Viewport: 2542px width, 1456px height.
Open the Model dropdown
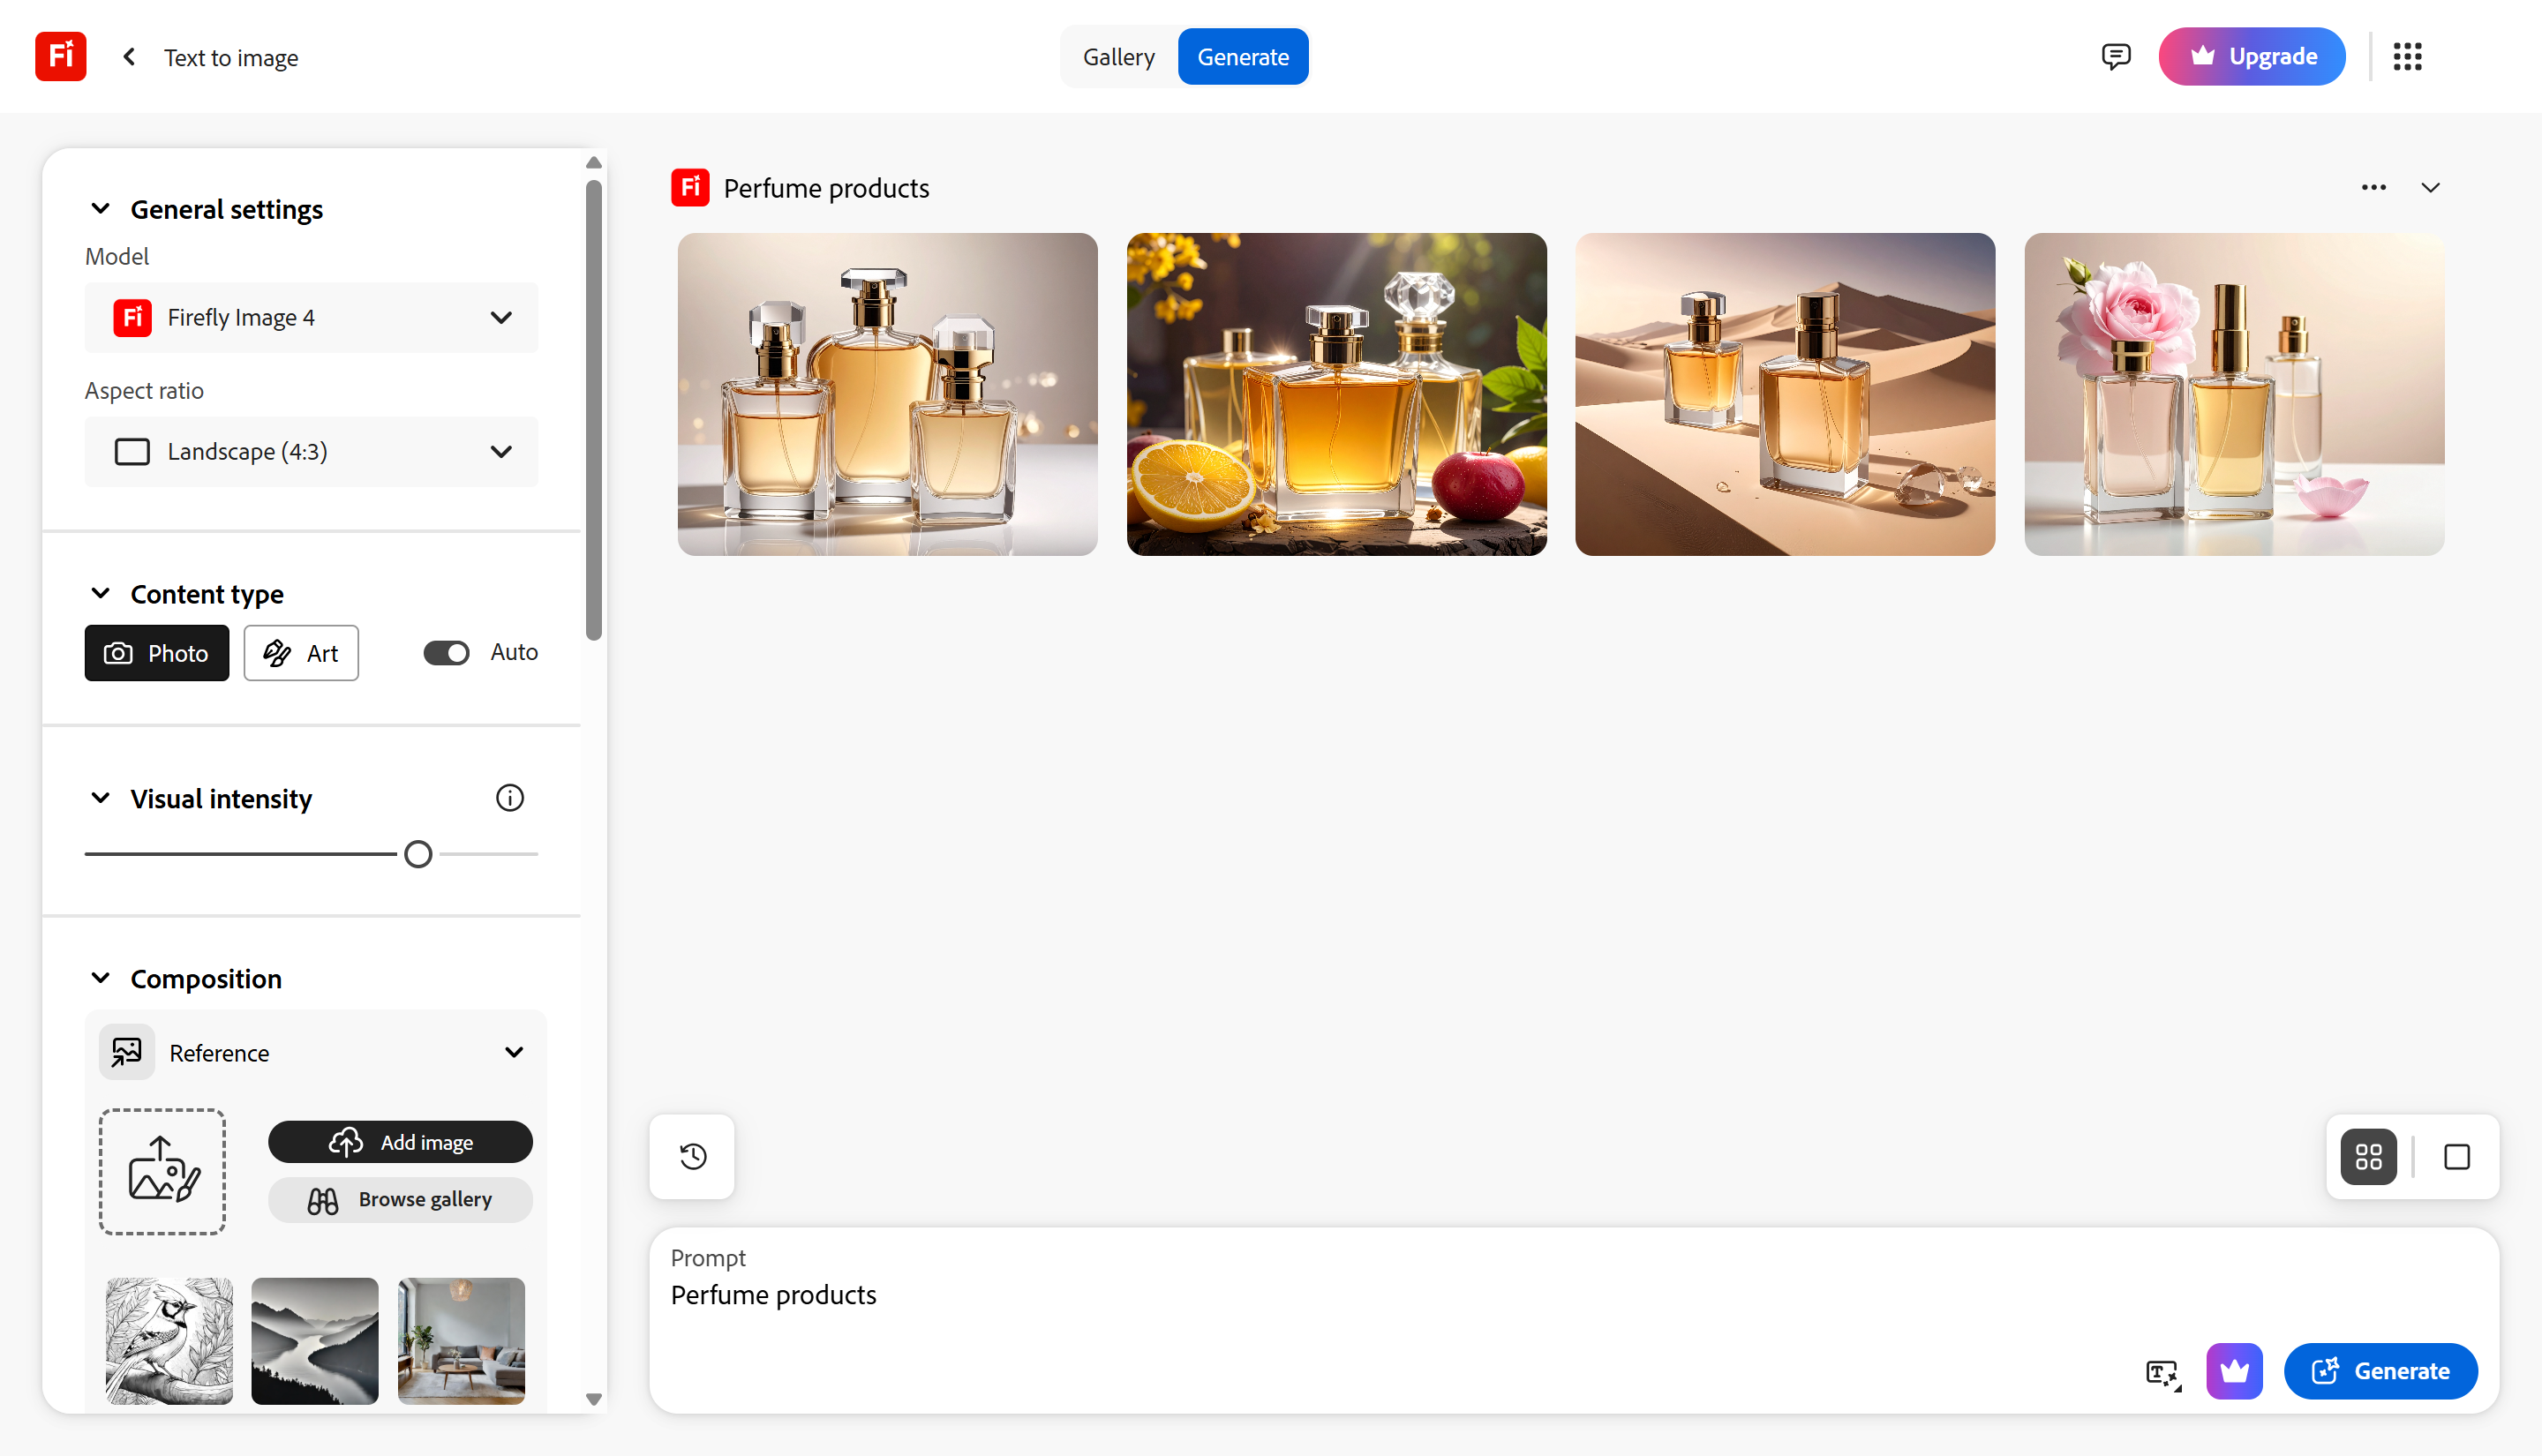click(311, 317)
